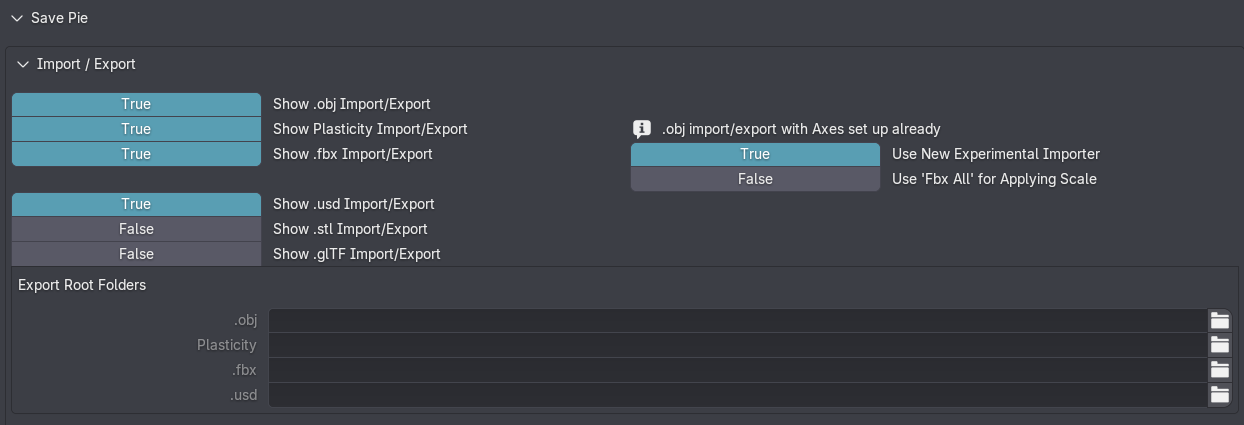Toggle Show .obj Import/Export
1244x425 pixels.
click(x=136, y=104)
